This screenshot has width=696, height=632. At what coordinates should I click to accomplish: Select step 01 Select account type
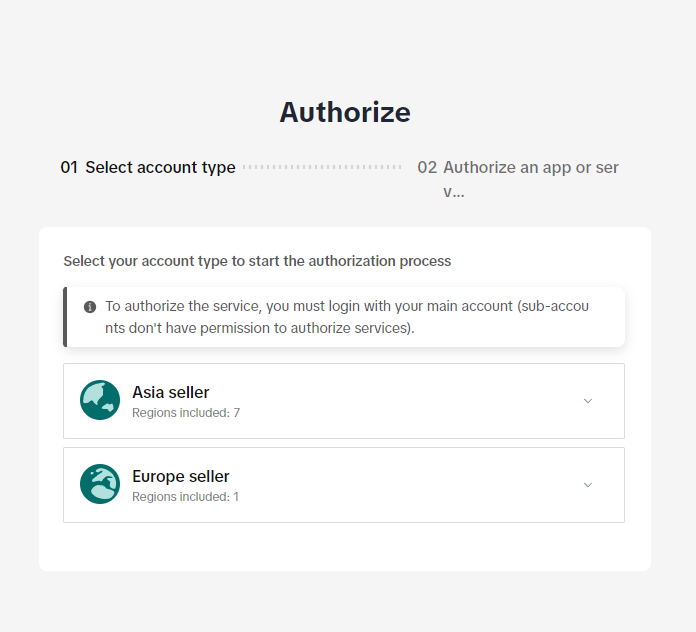(160, 168)
